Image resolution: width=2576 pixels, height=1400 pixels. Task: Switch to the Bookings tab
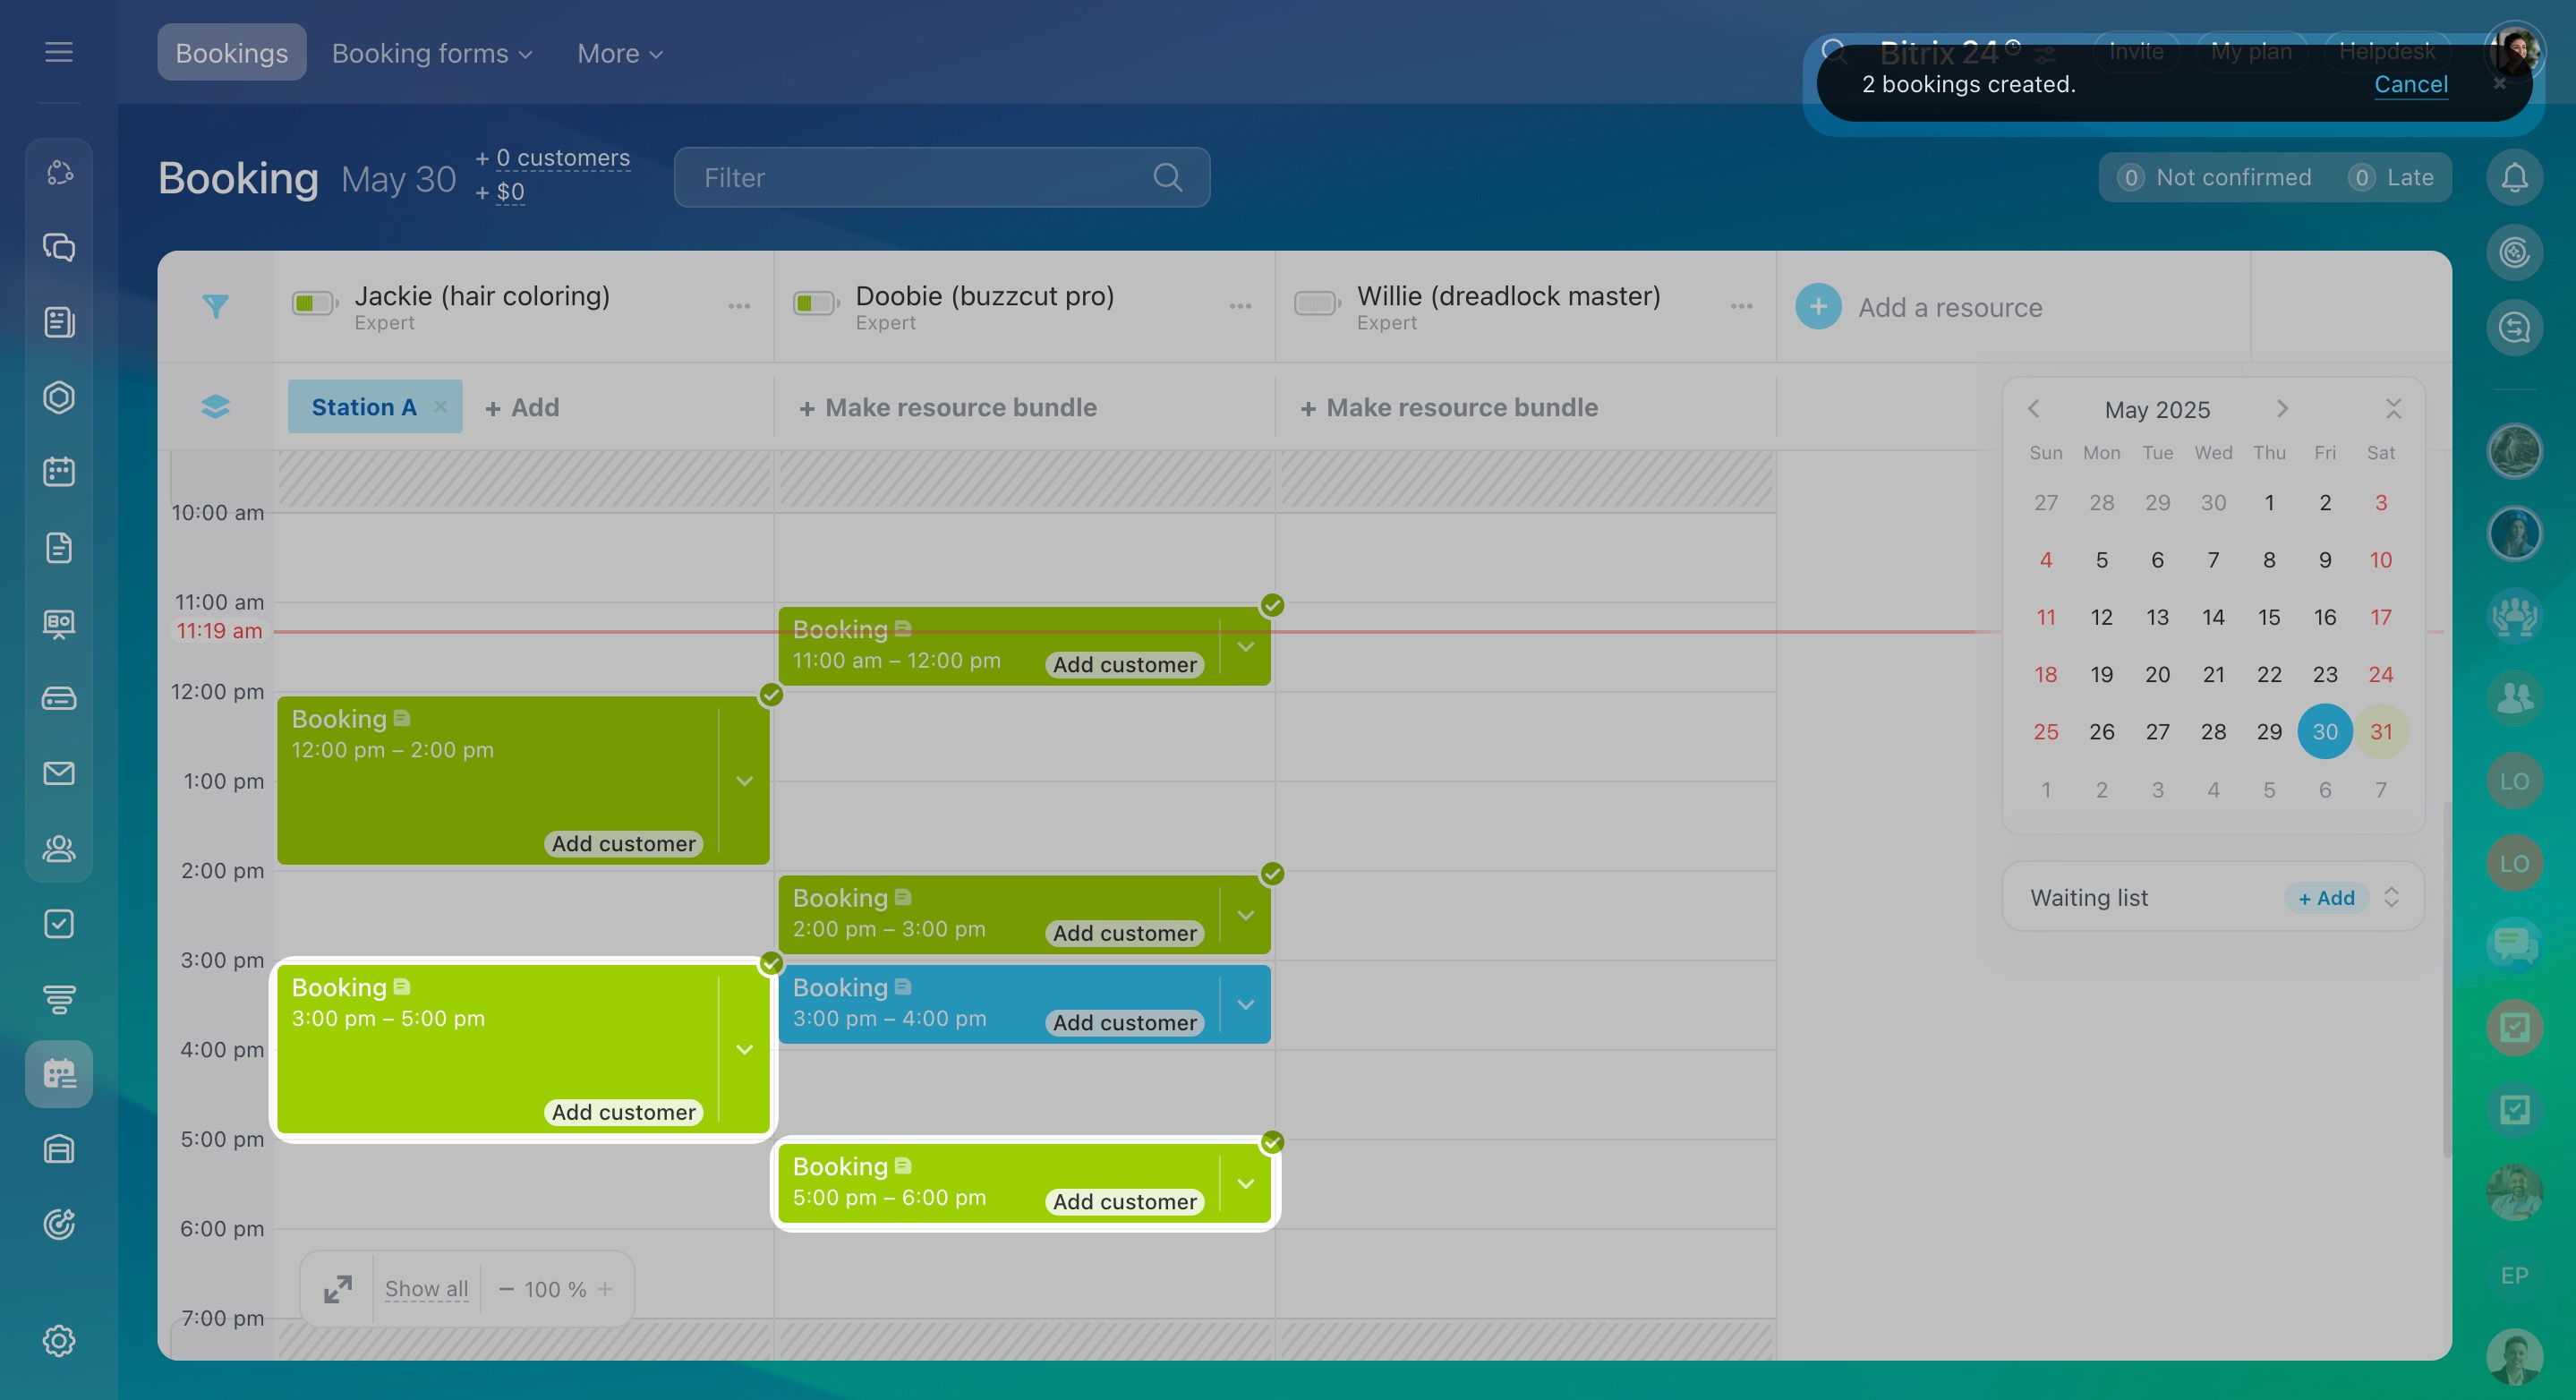click(x=231, y=53)
